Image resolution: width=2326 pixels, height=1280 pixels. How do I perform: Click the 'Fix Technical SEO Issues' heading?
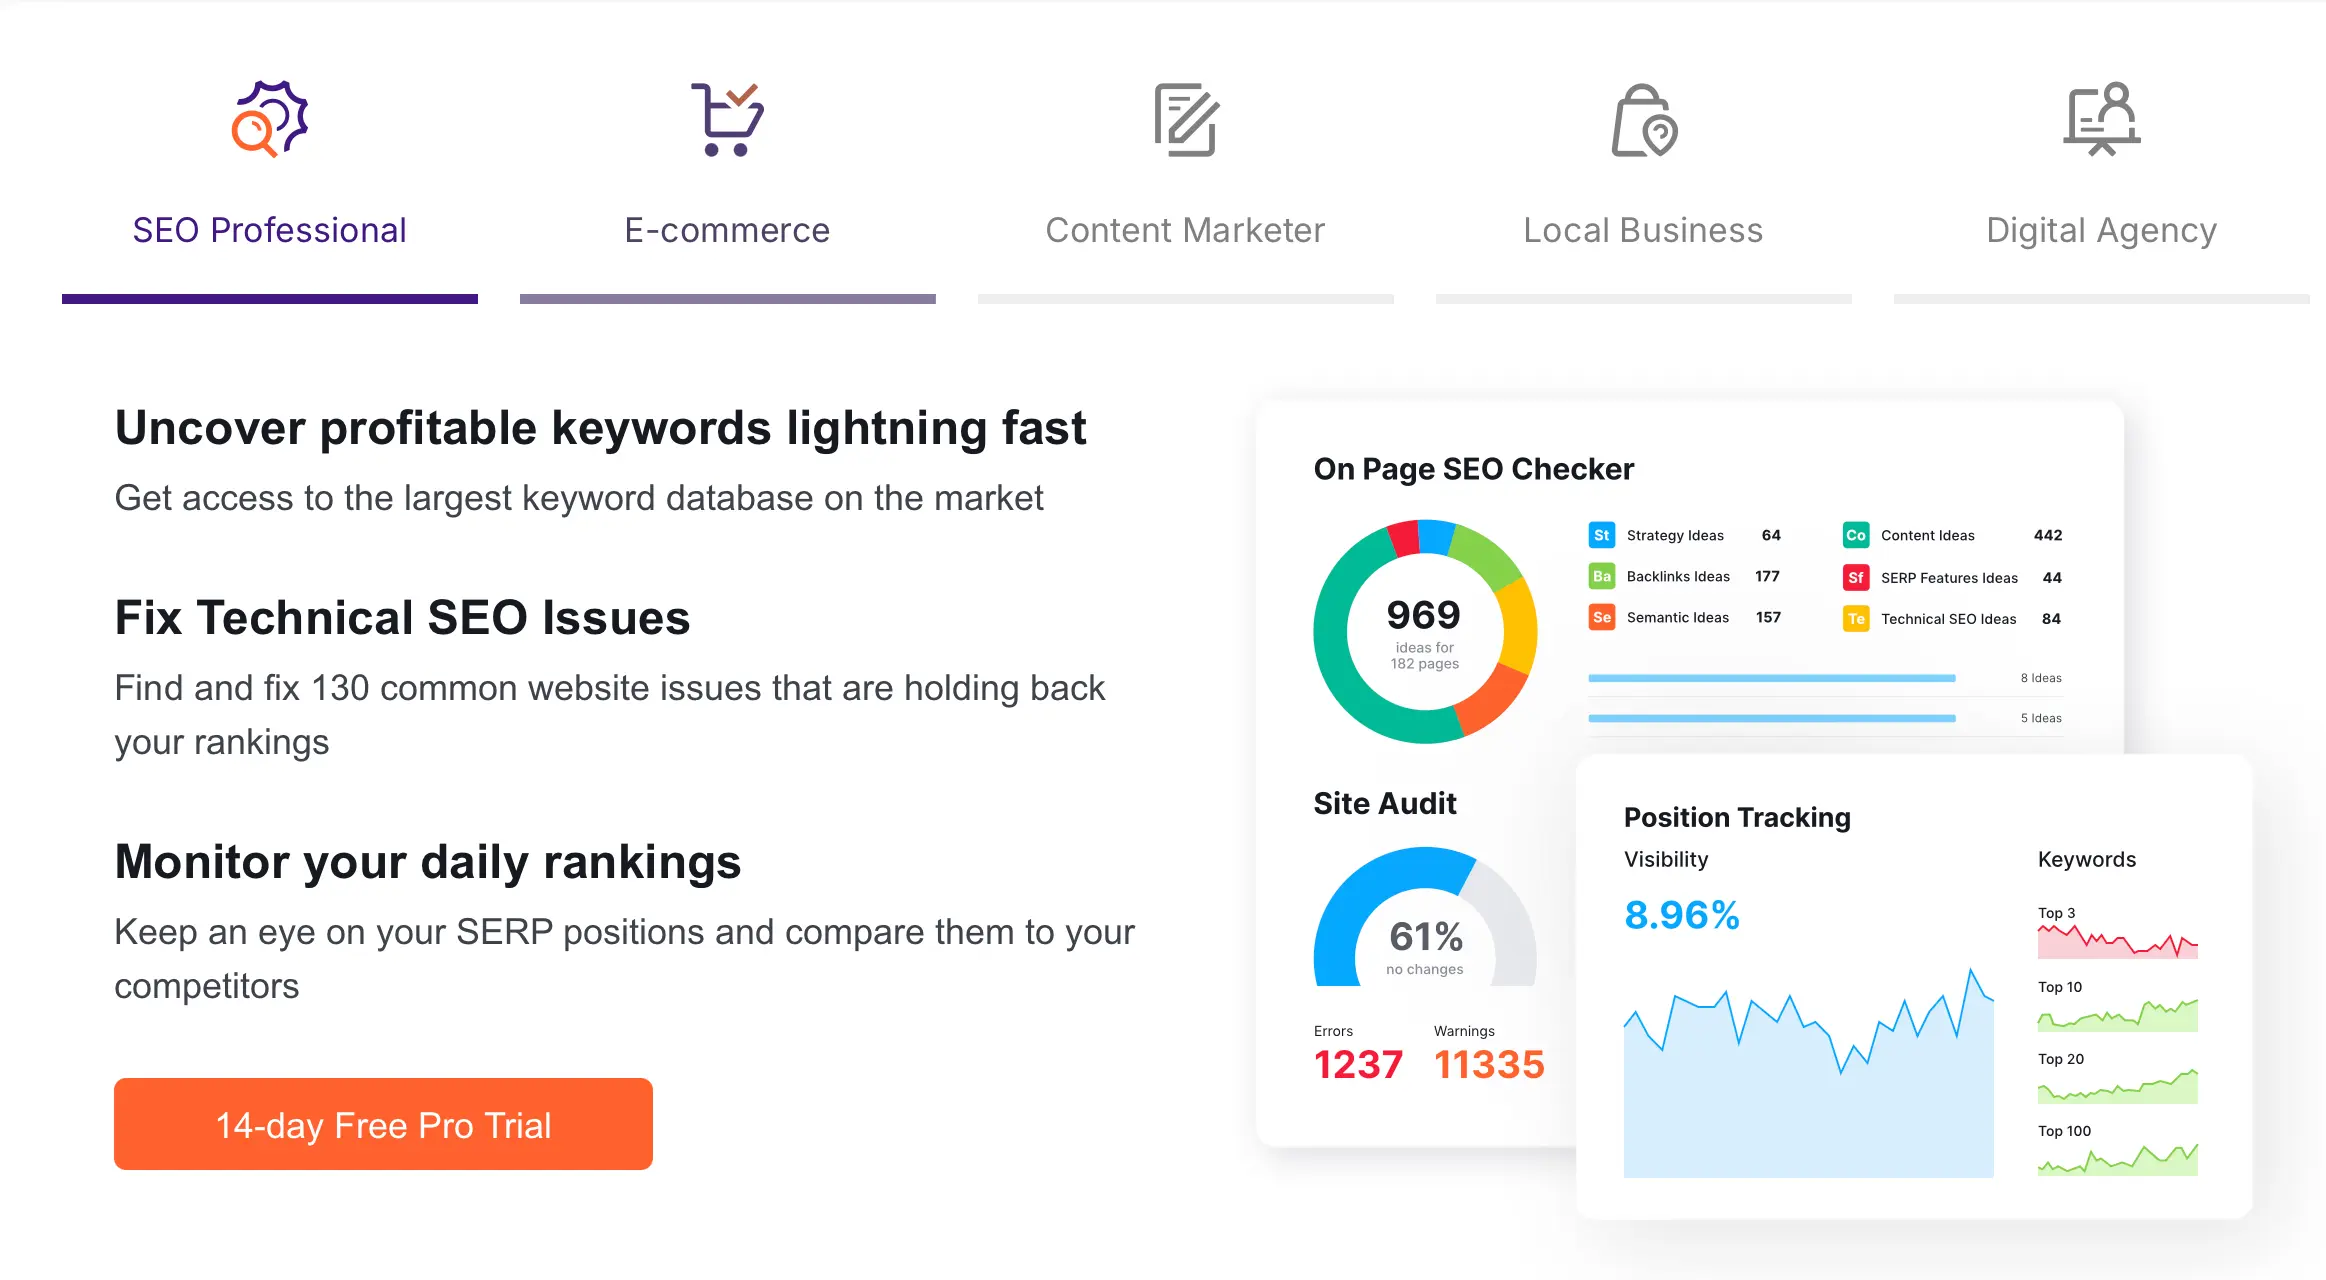[x=402, y=617]
